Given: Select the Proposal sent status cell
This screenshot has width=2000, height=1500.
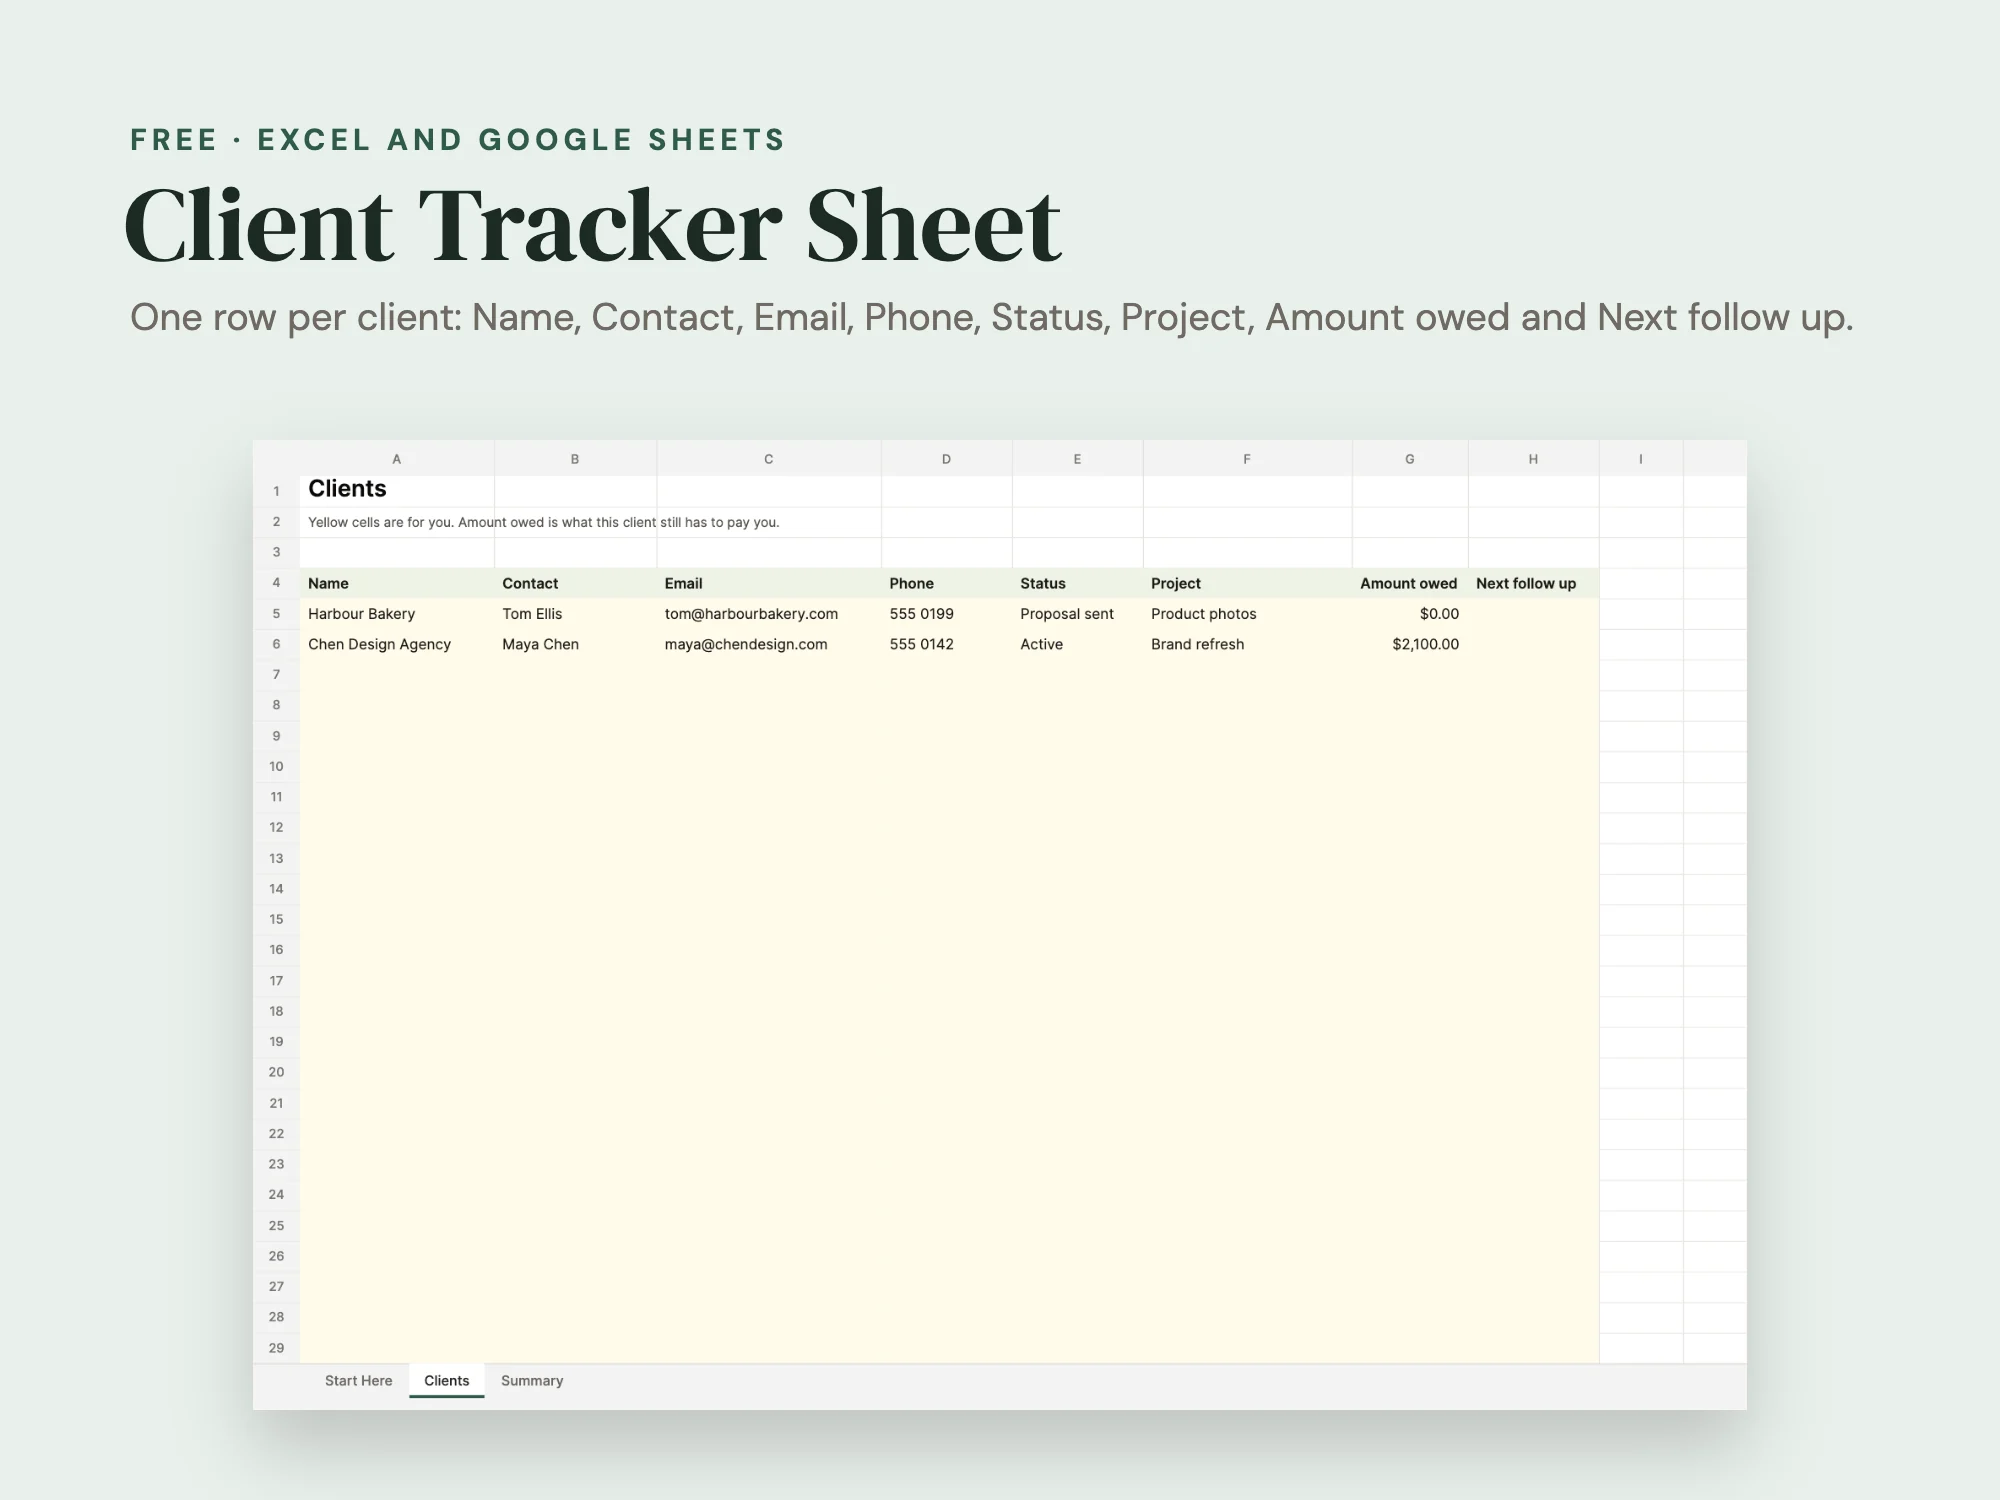Looking at the screenshot, I should (1077, 614).
